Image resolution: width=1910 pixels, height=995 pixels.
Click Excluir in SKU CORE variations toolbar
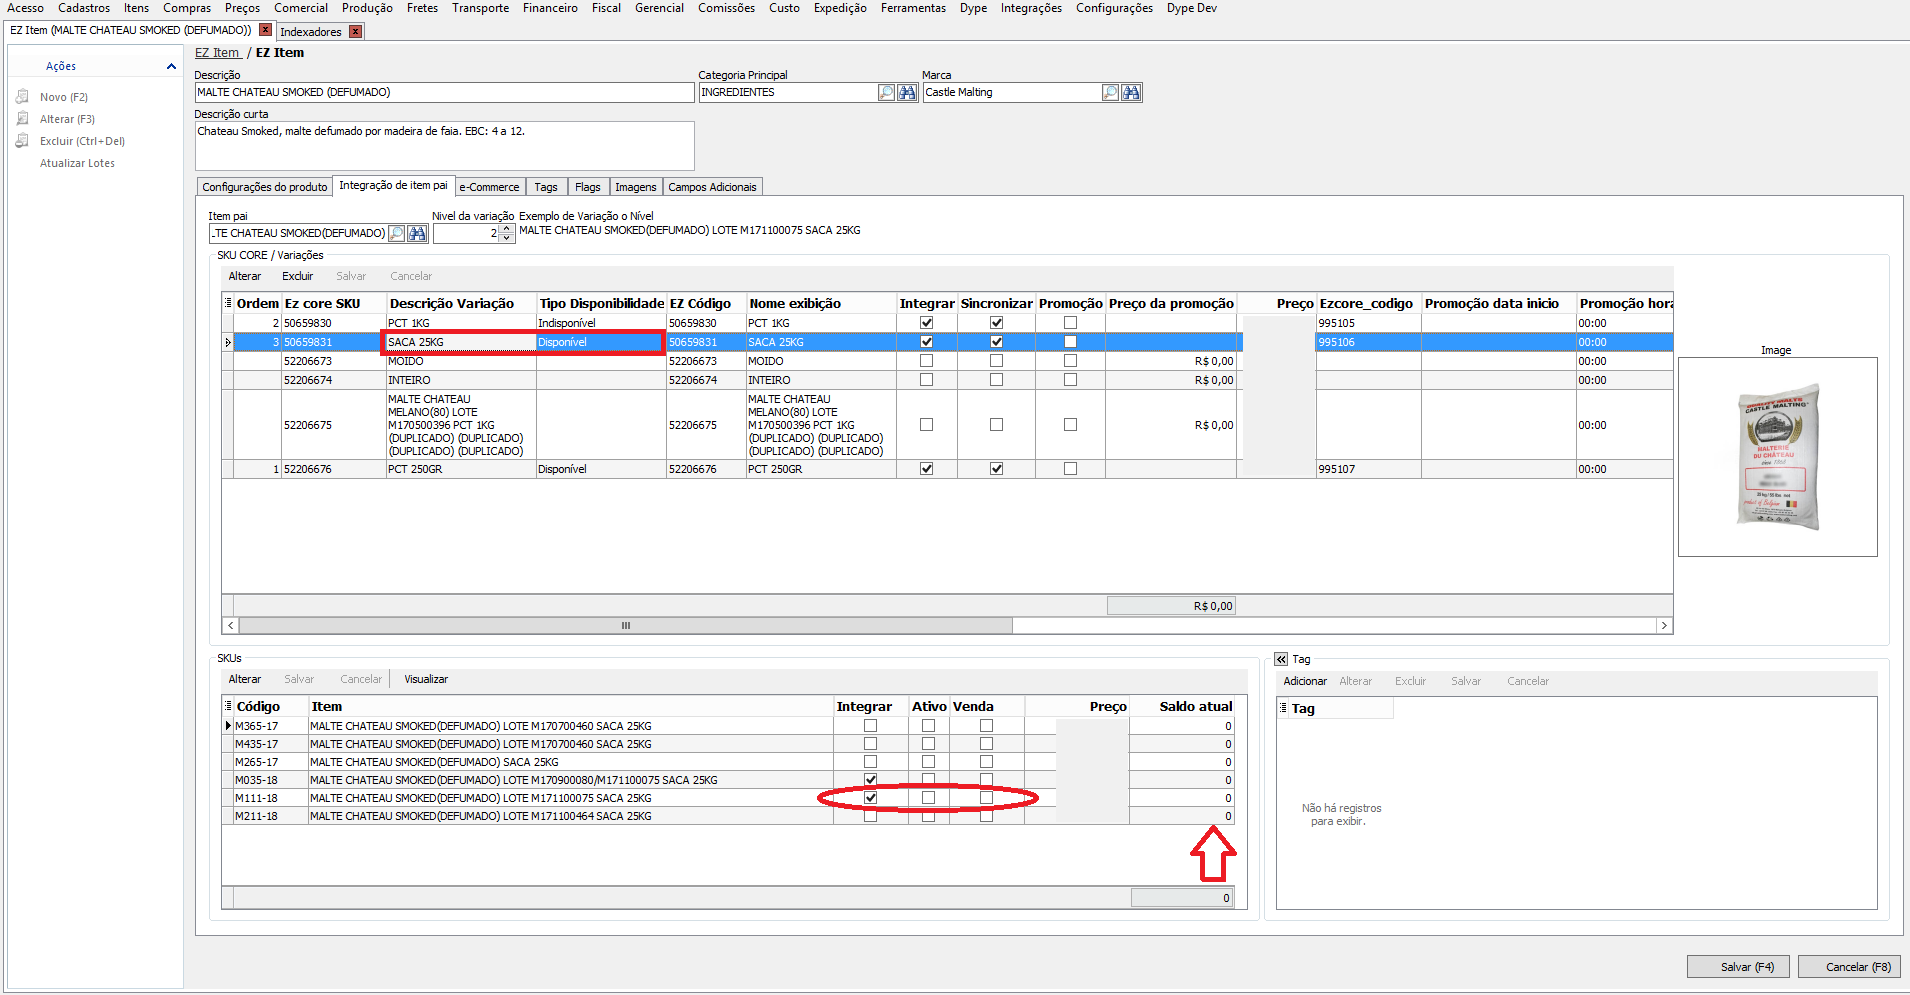tap(297, 276)
